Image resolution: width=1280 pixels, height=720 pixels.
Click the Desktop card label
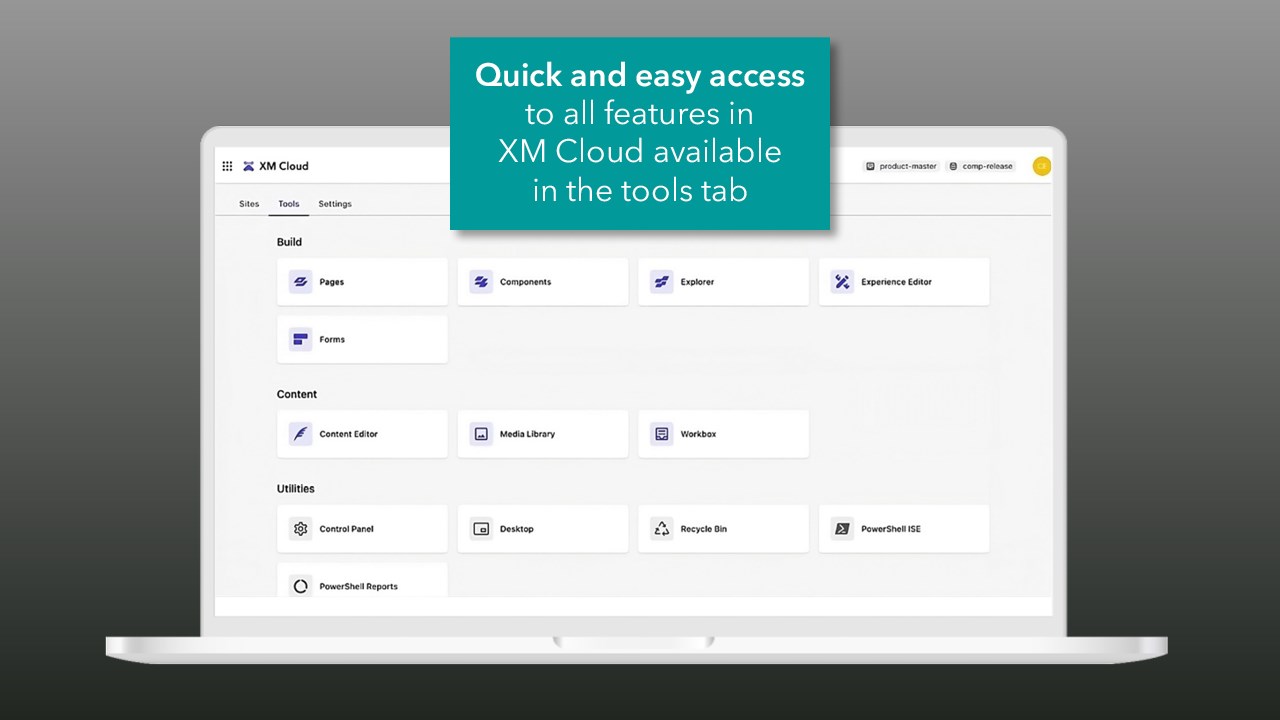[517, 529]
